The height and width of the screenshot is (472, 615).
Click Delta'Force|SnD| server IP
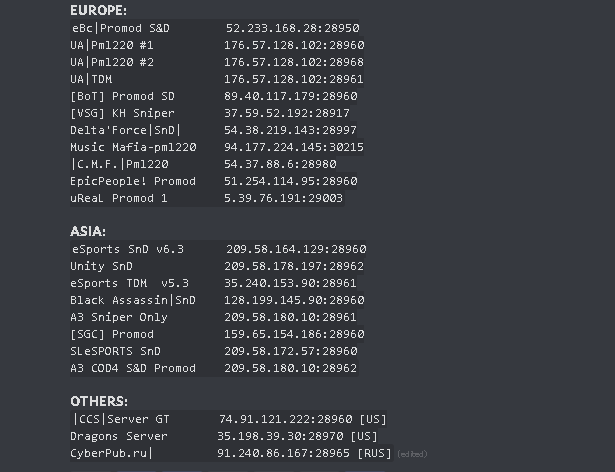click(290, 130)
